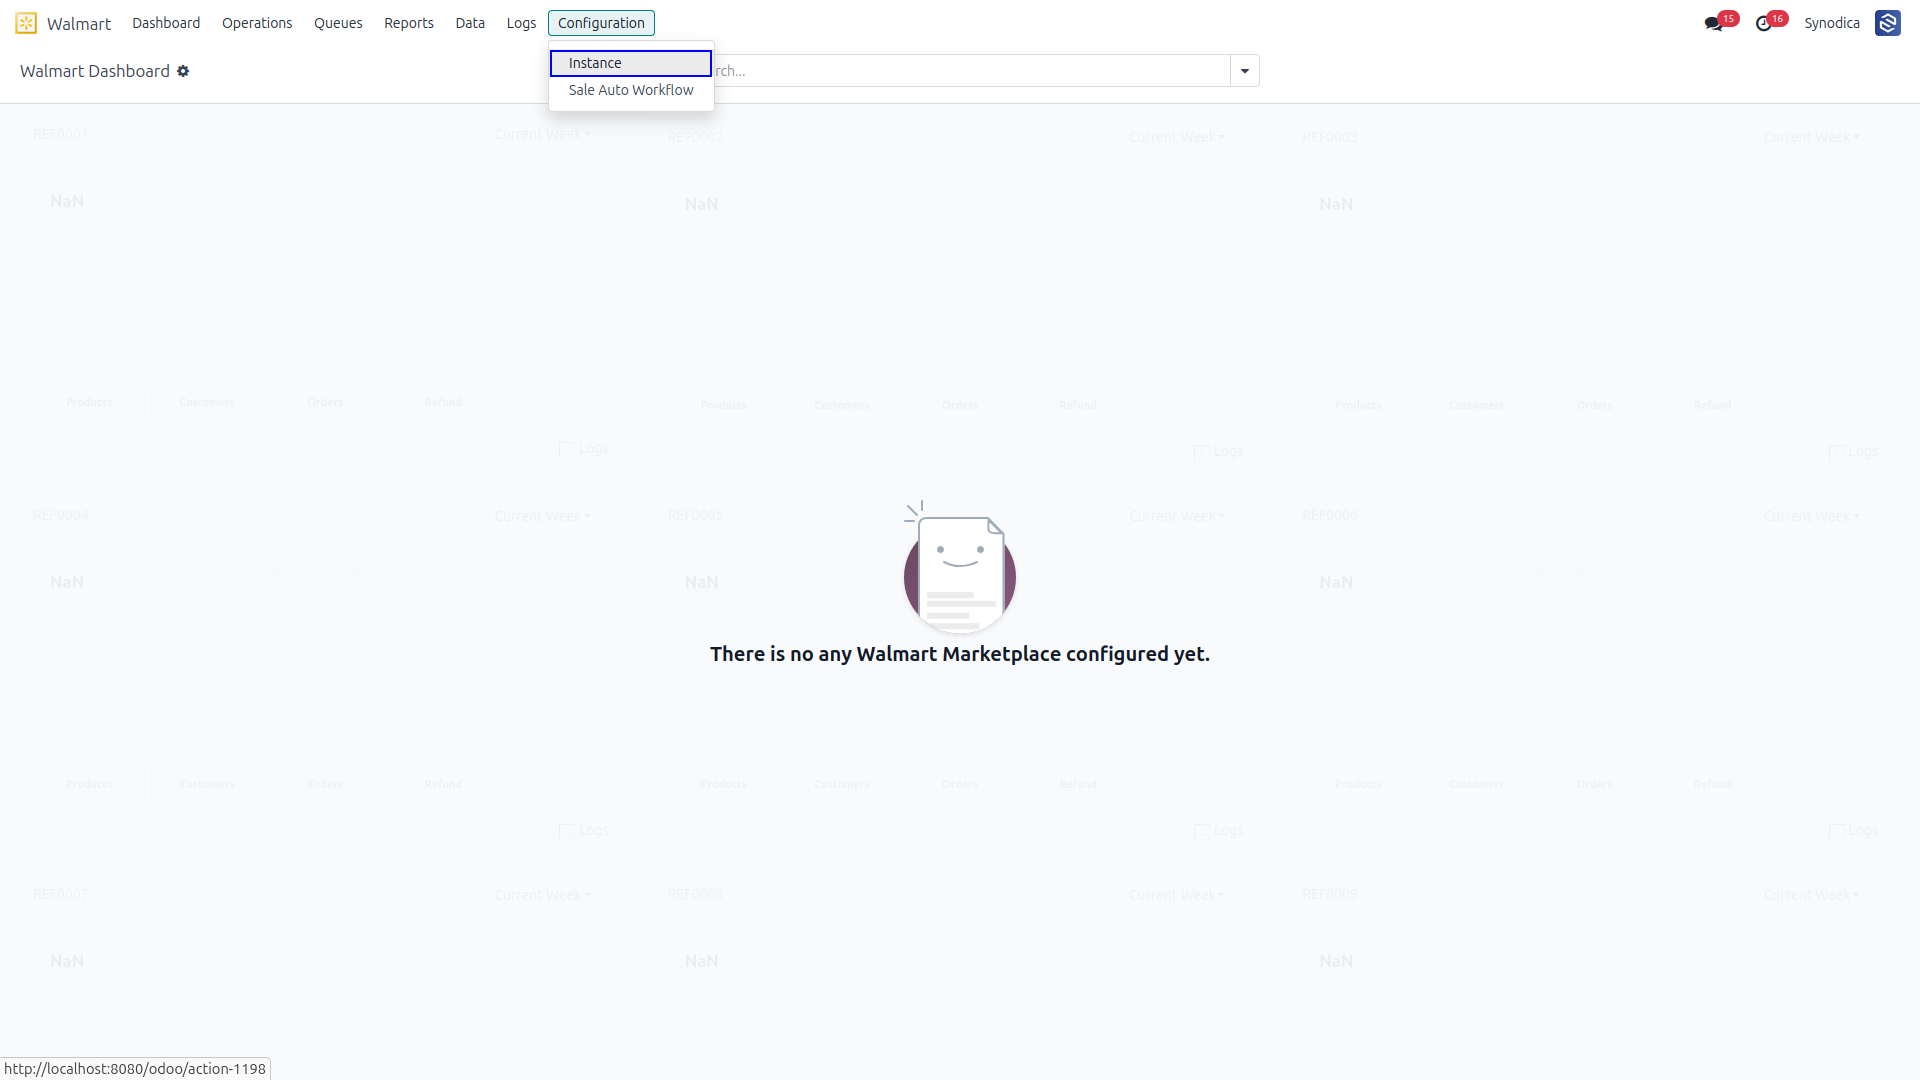Click the Walmart app name link
Viewport: 1920px width, 1080px height.
pyautogui.click(x=79, y=23)
